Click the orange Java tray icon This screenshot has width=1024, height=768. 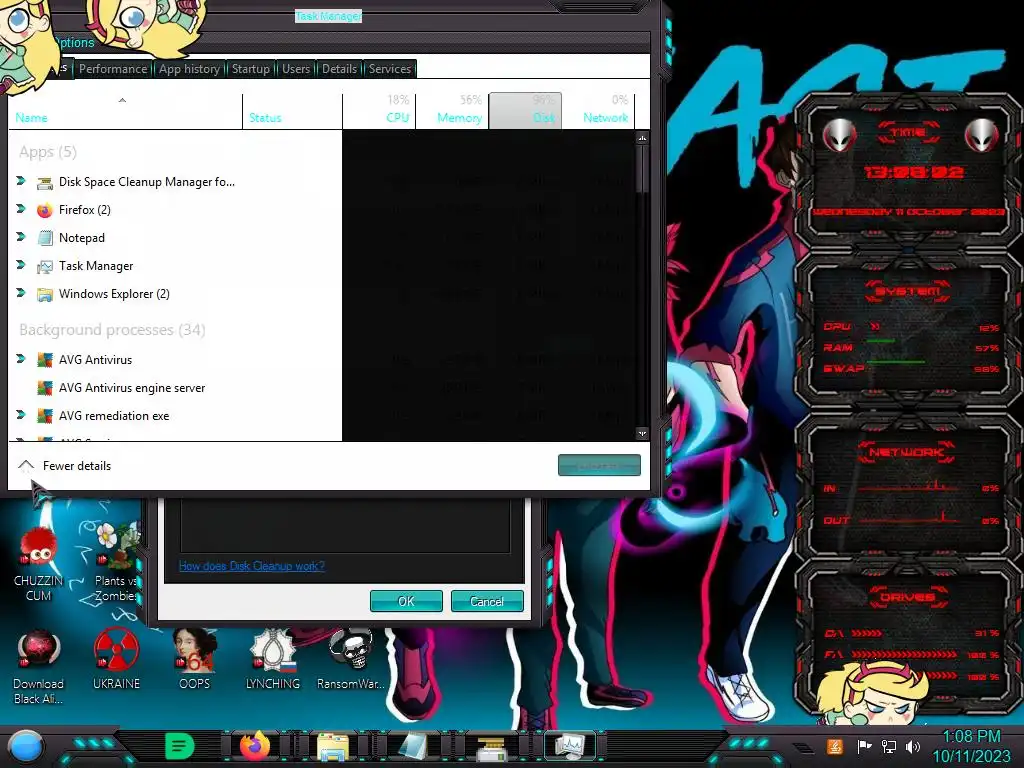tap(834, 746)
